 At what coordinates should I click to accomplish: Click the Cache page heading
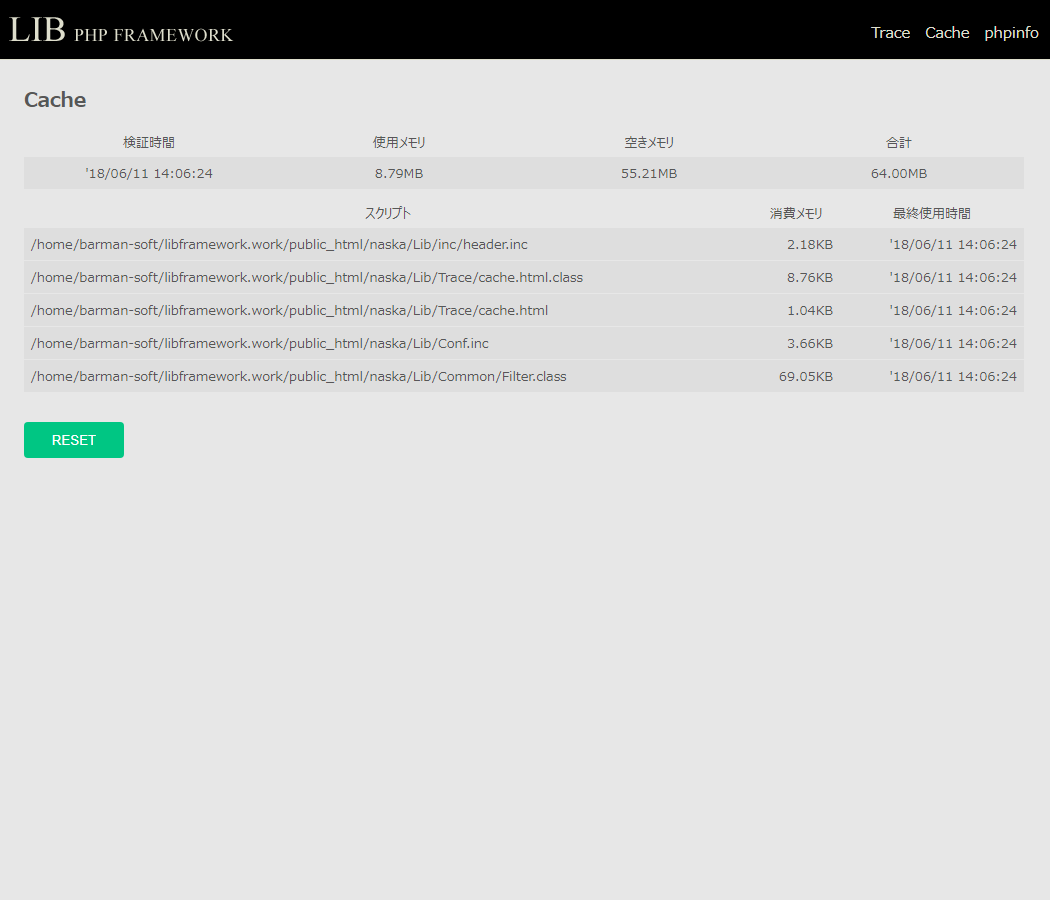[55, 100]
